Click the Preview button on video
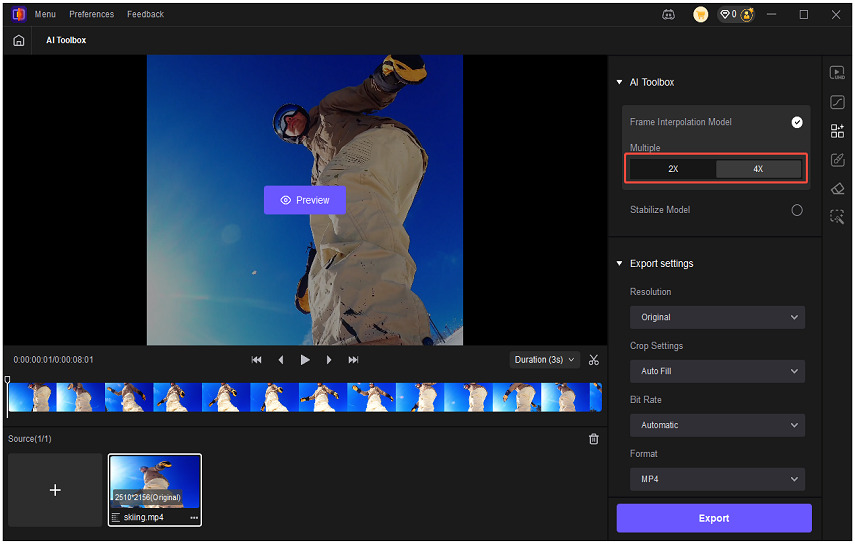 pos(305,200)
